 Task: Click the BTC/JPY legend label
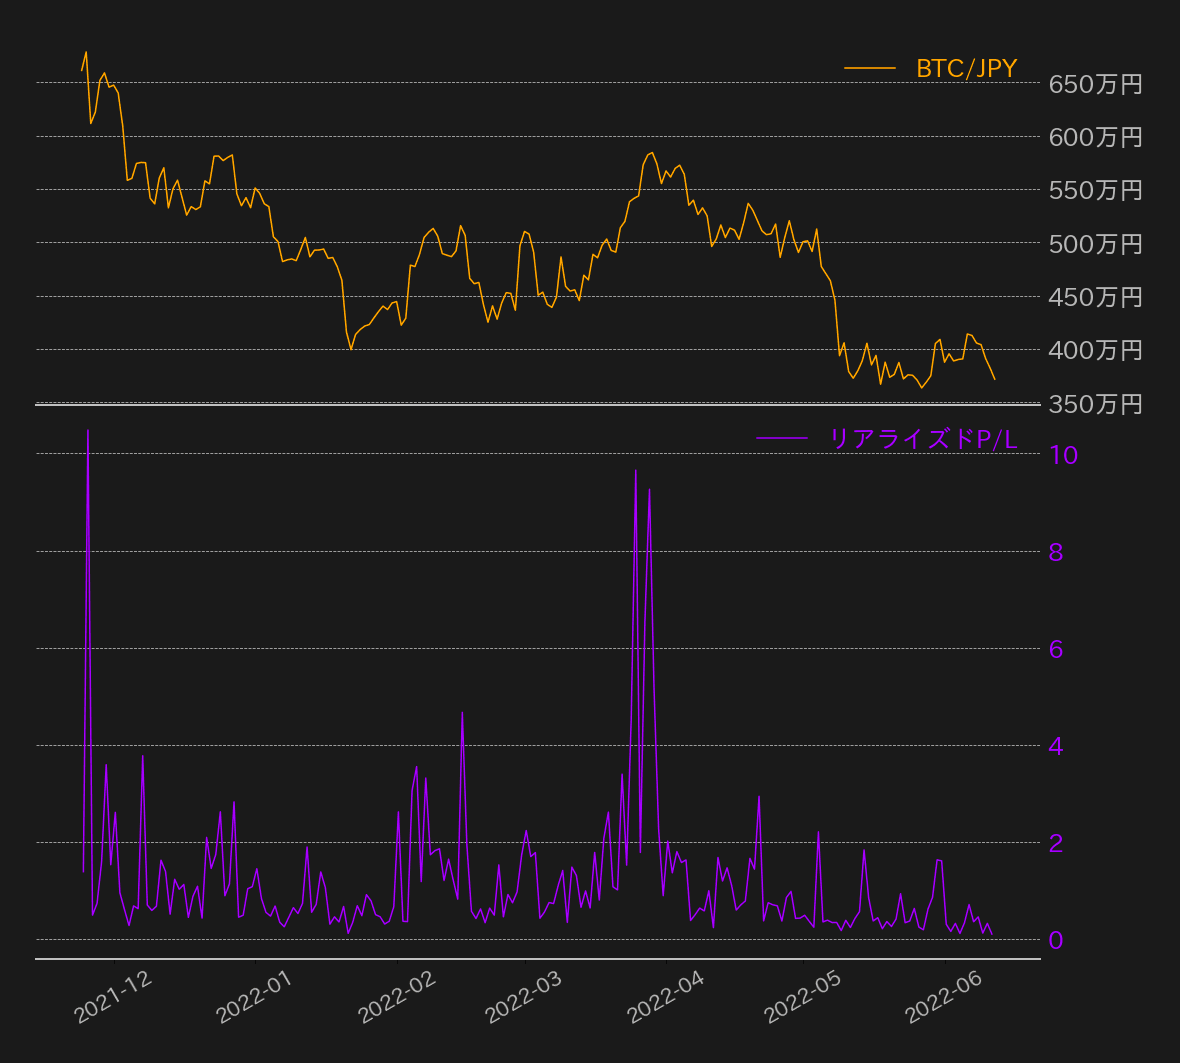pyautogui.click(x=966, y=69)
